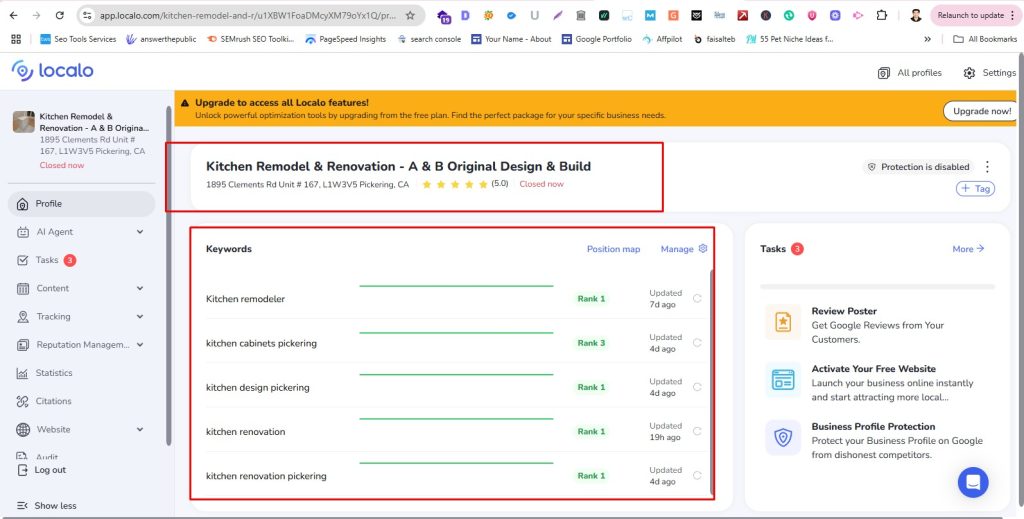Click Reputation Management icon
The width and height of the screenshot is (1024, 519).
23,345
